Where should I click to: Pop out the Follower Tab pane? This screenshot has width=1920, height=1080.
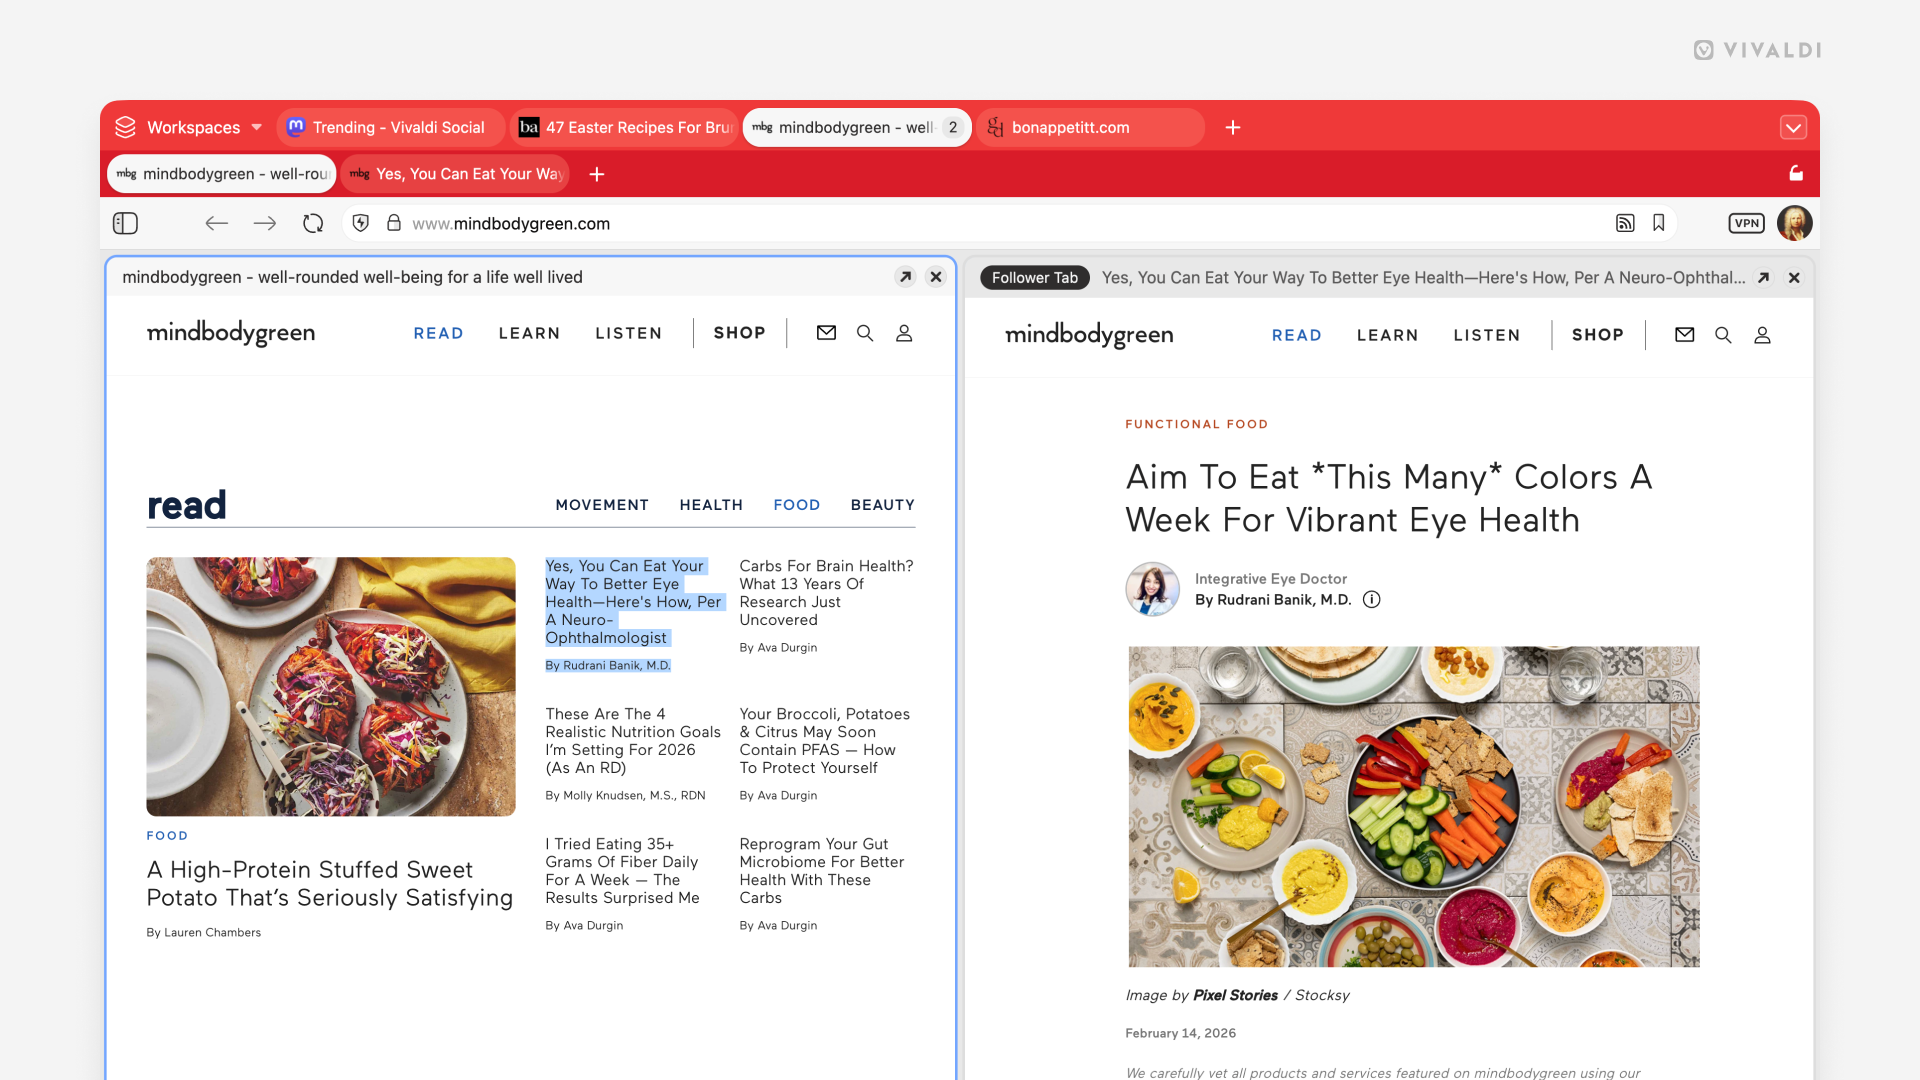click(x=1764, y=278)
